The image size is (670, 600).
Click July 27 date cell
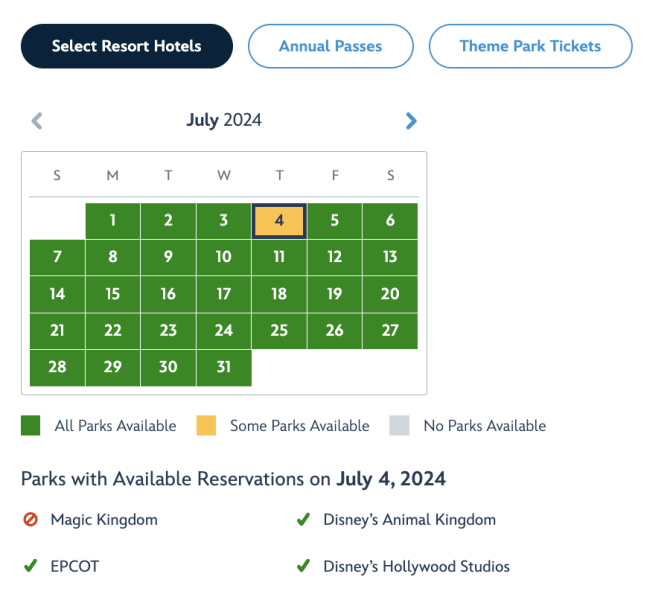pos(390,330)
